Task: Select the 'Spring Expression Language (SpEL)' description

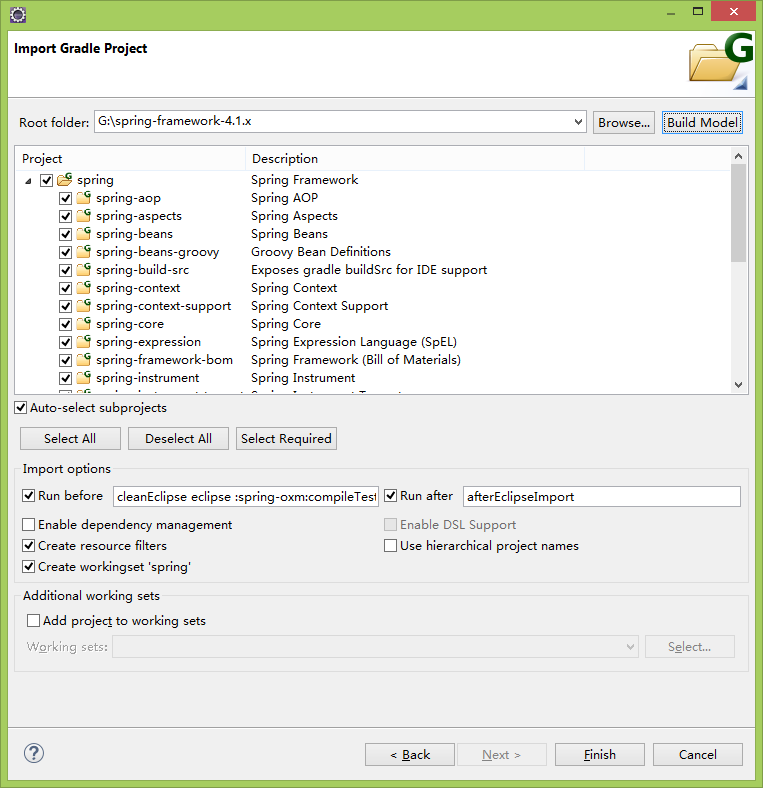Action: coord(354,342)
